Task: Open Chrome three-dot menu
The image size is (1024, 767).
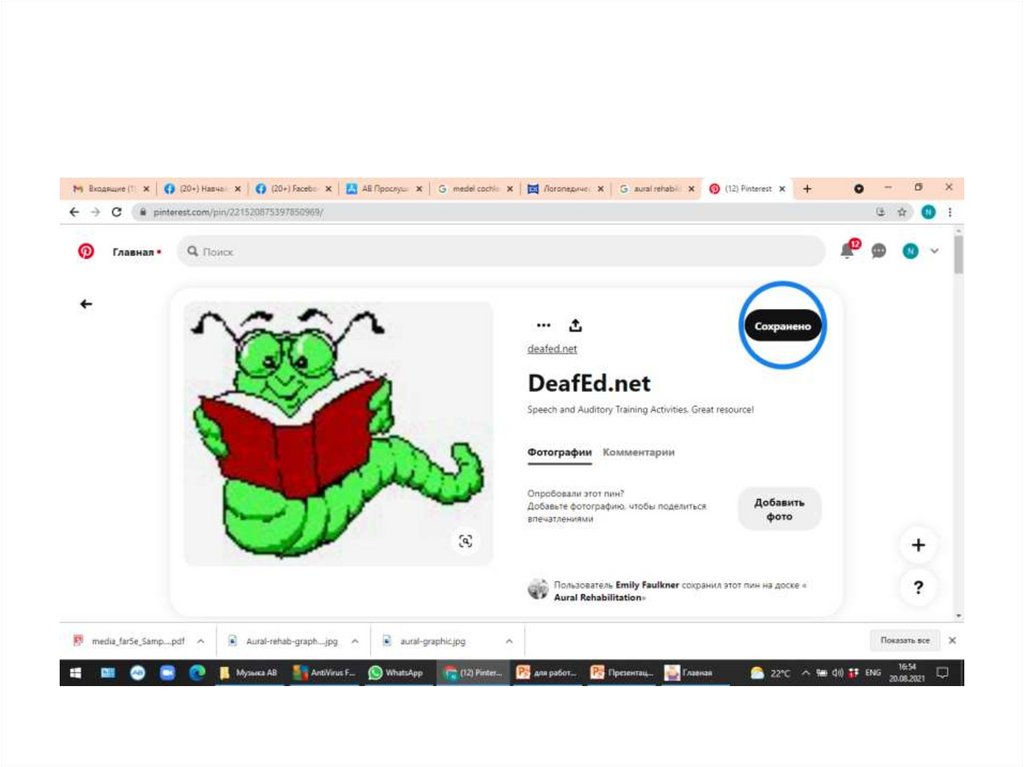Action: tap(950, 212)
